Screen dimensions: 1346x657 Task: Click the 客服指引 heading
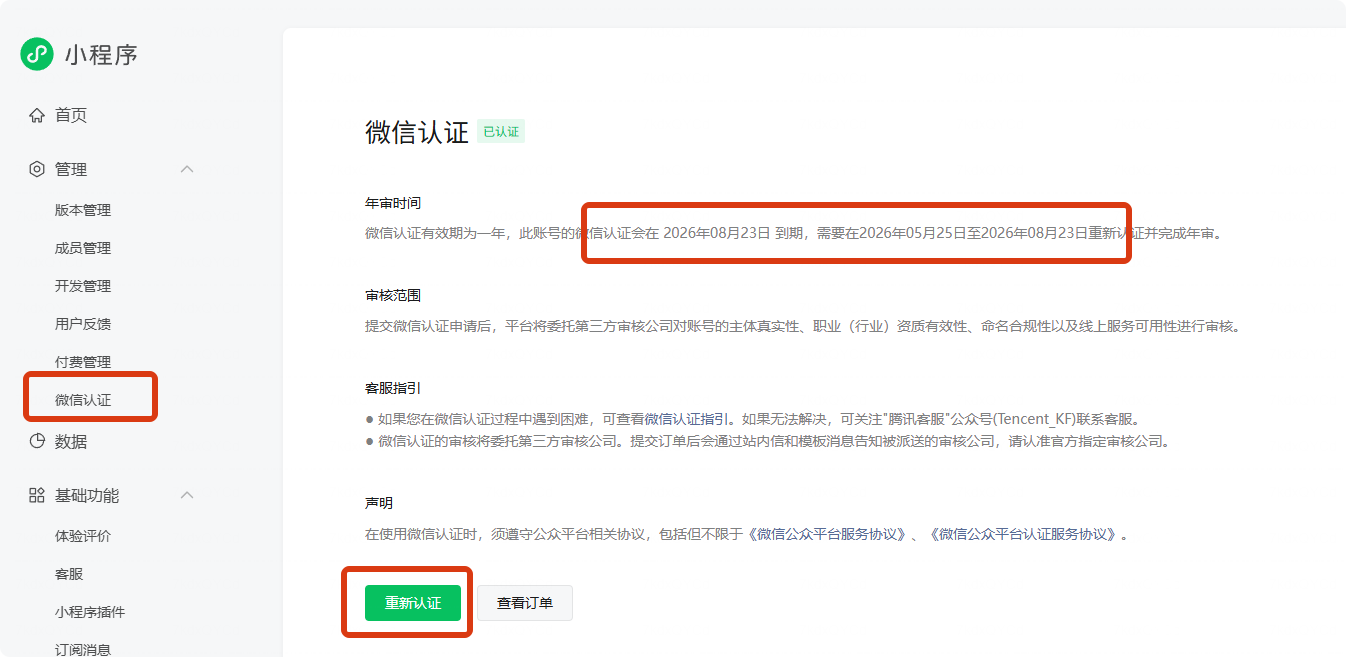(x=393, y=387)
